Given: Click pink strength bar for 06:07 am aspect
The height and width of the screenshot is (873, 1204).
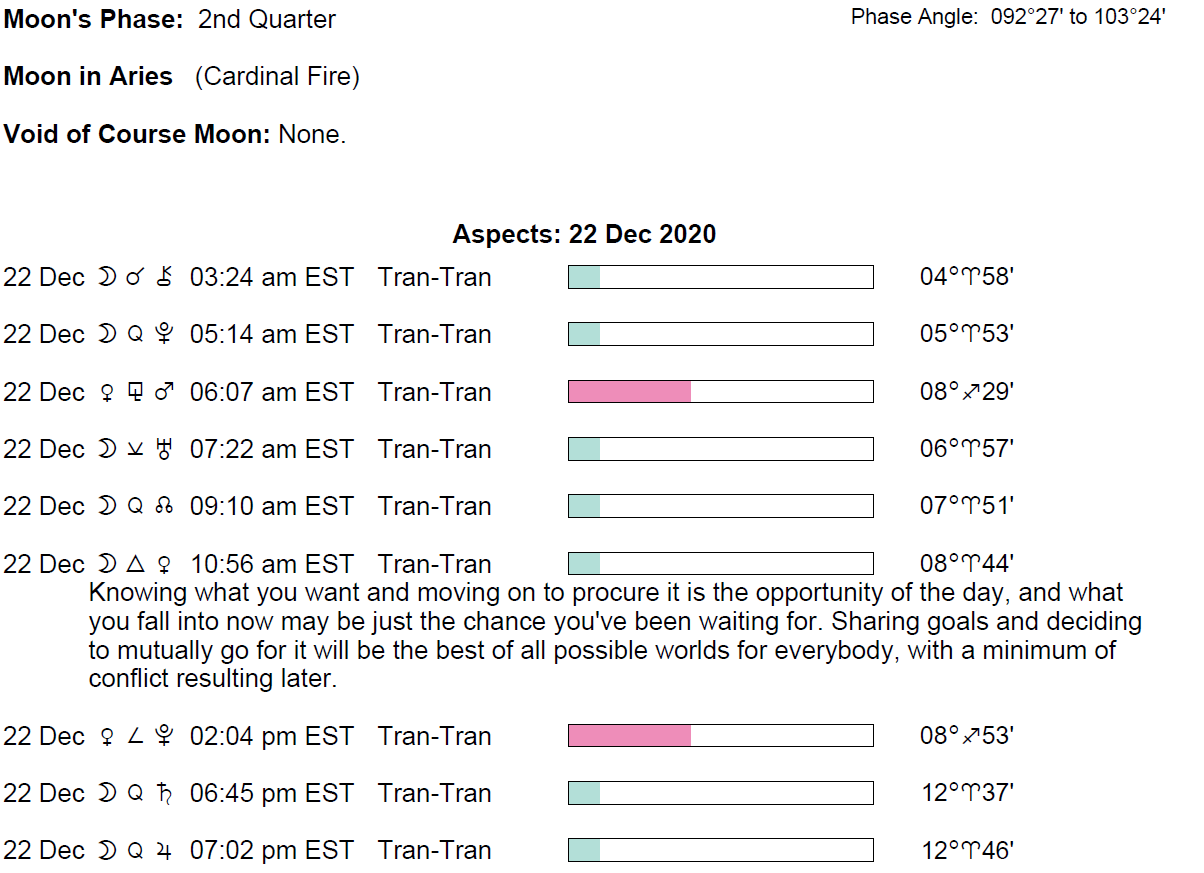Looking at the screenshot, I should click(629, 392).
